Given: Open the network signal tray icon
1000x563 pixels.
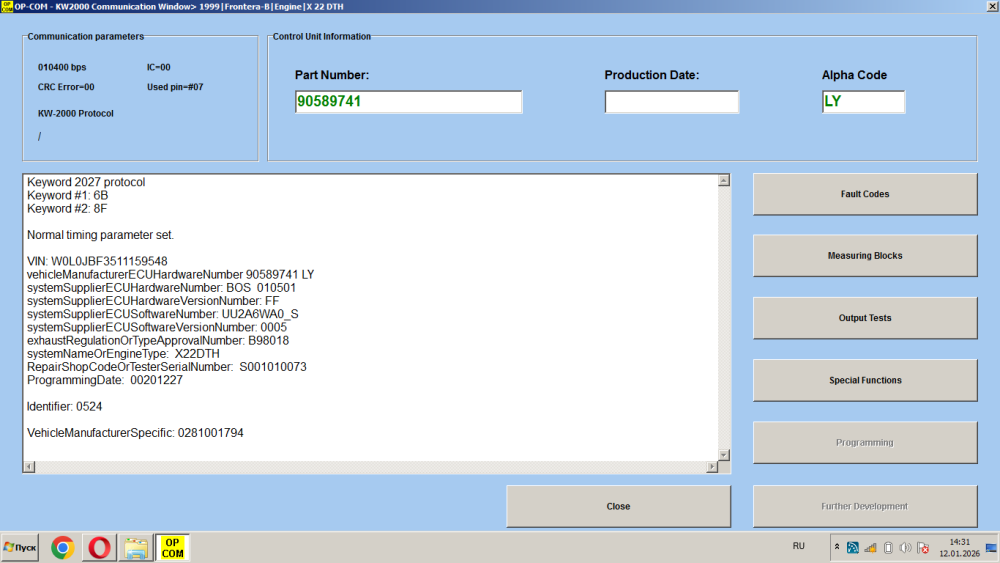Looking at the screenshot, I should pos(870,547).
